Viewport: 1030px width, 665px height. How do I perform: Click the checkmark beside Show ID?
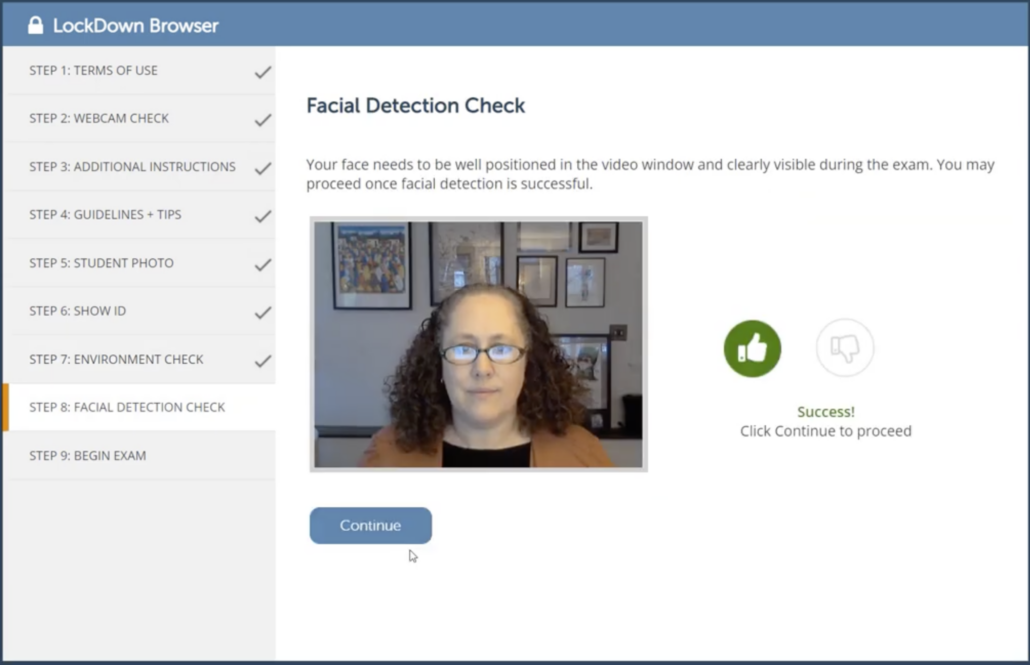(263, 312)
